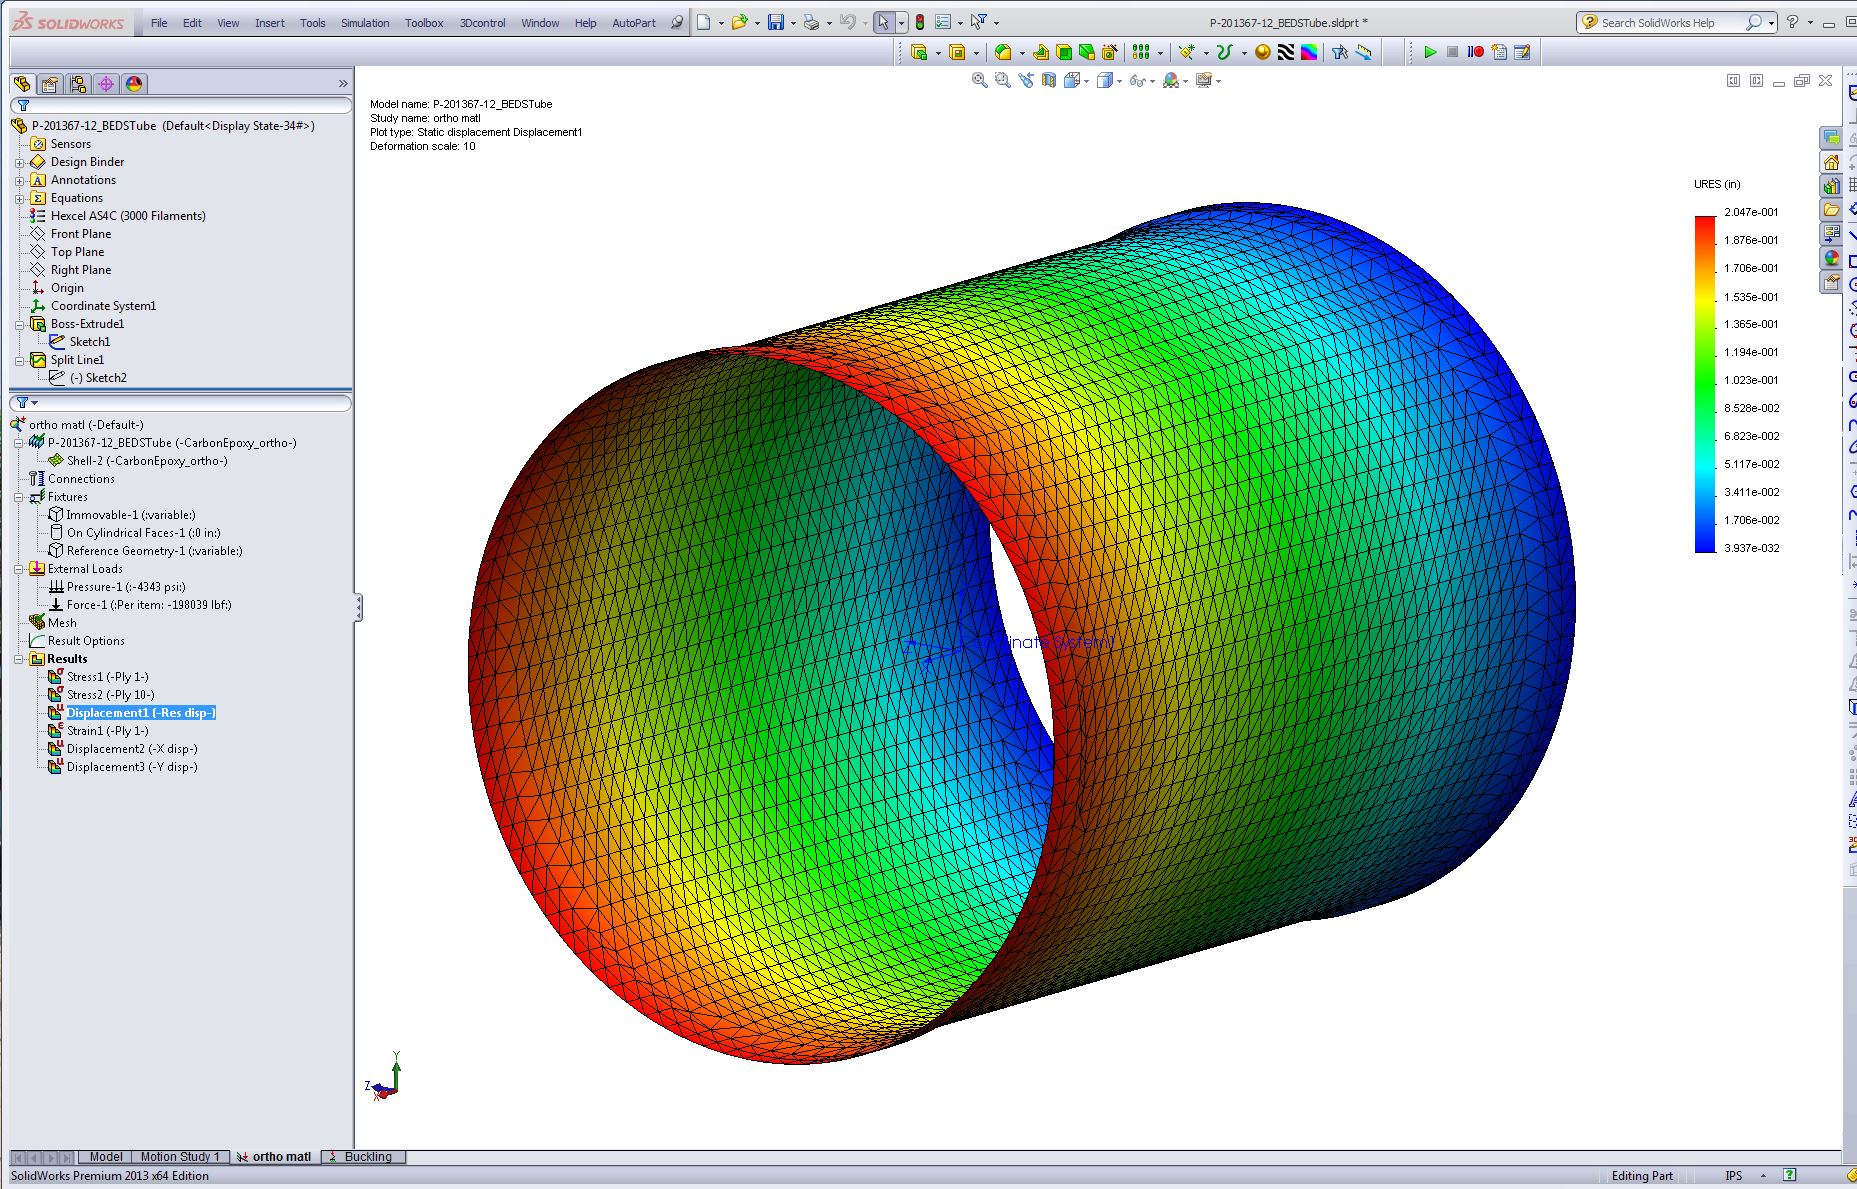Switch to the Motion Study 1 tab
This screenshot has height=1189, width=1857.
point(180,1157)
